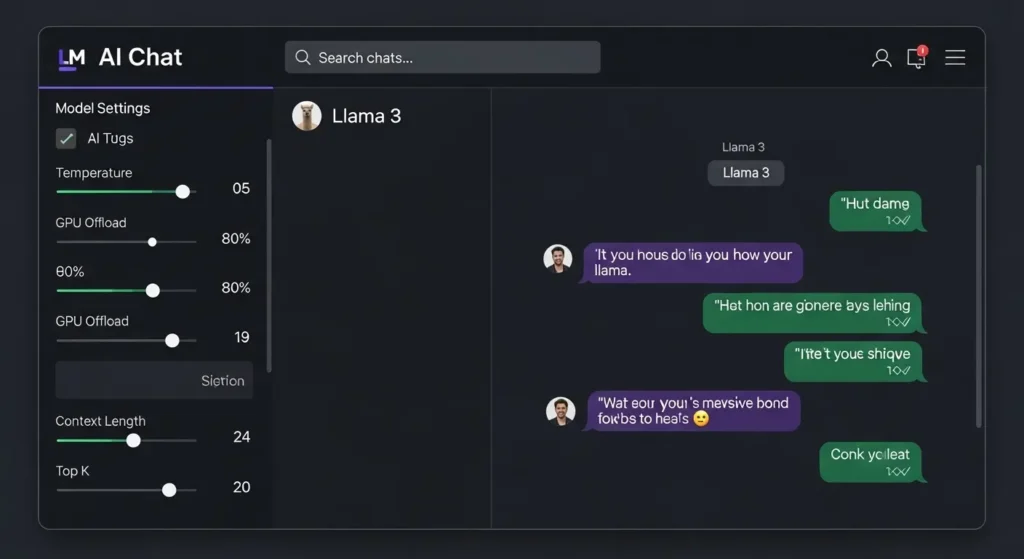Click the LM logo icon
Image resolution: width=1024 pixels, height=559 pixels.
71,59
